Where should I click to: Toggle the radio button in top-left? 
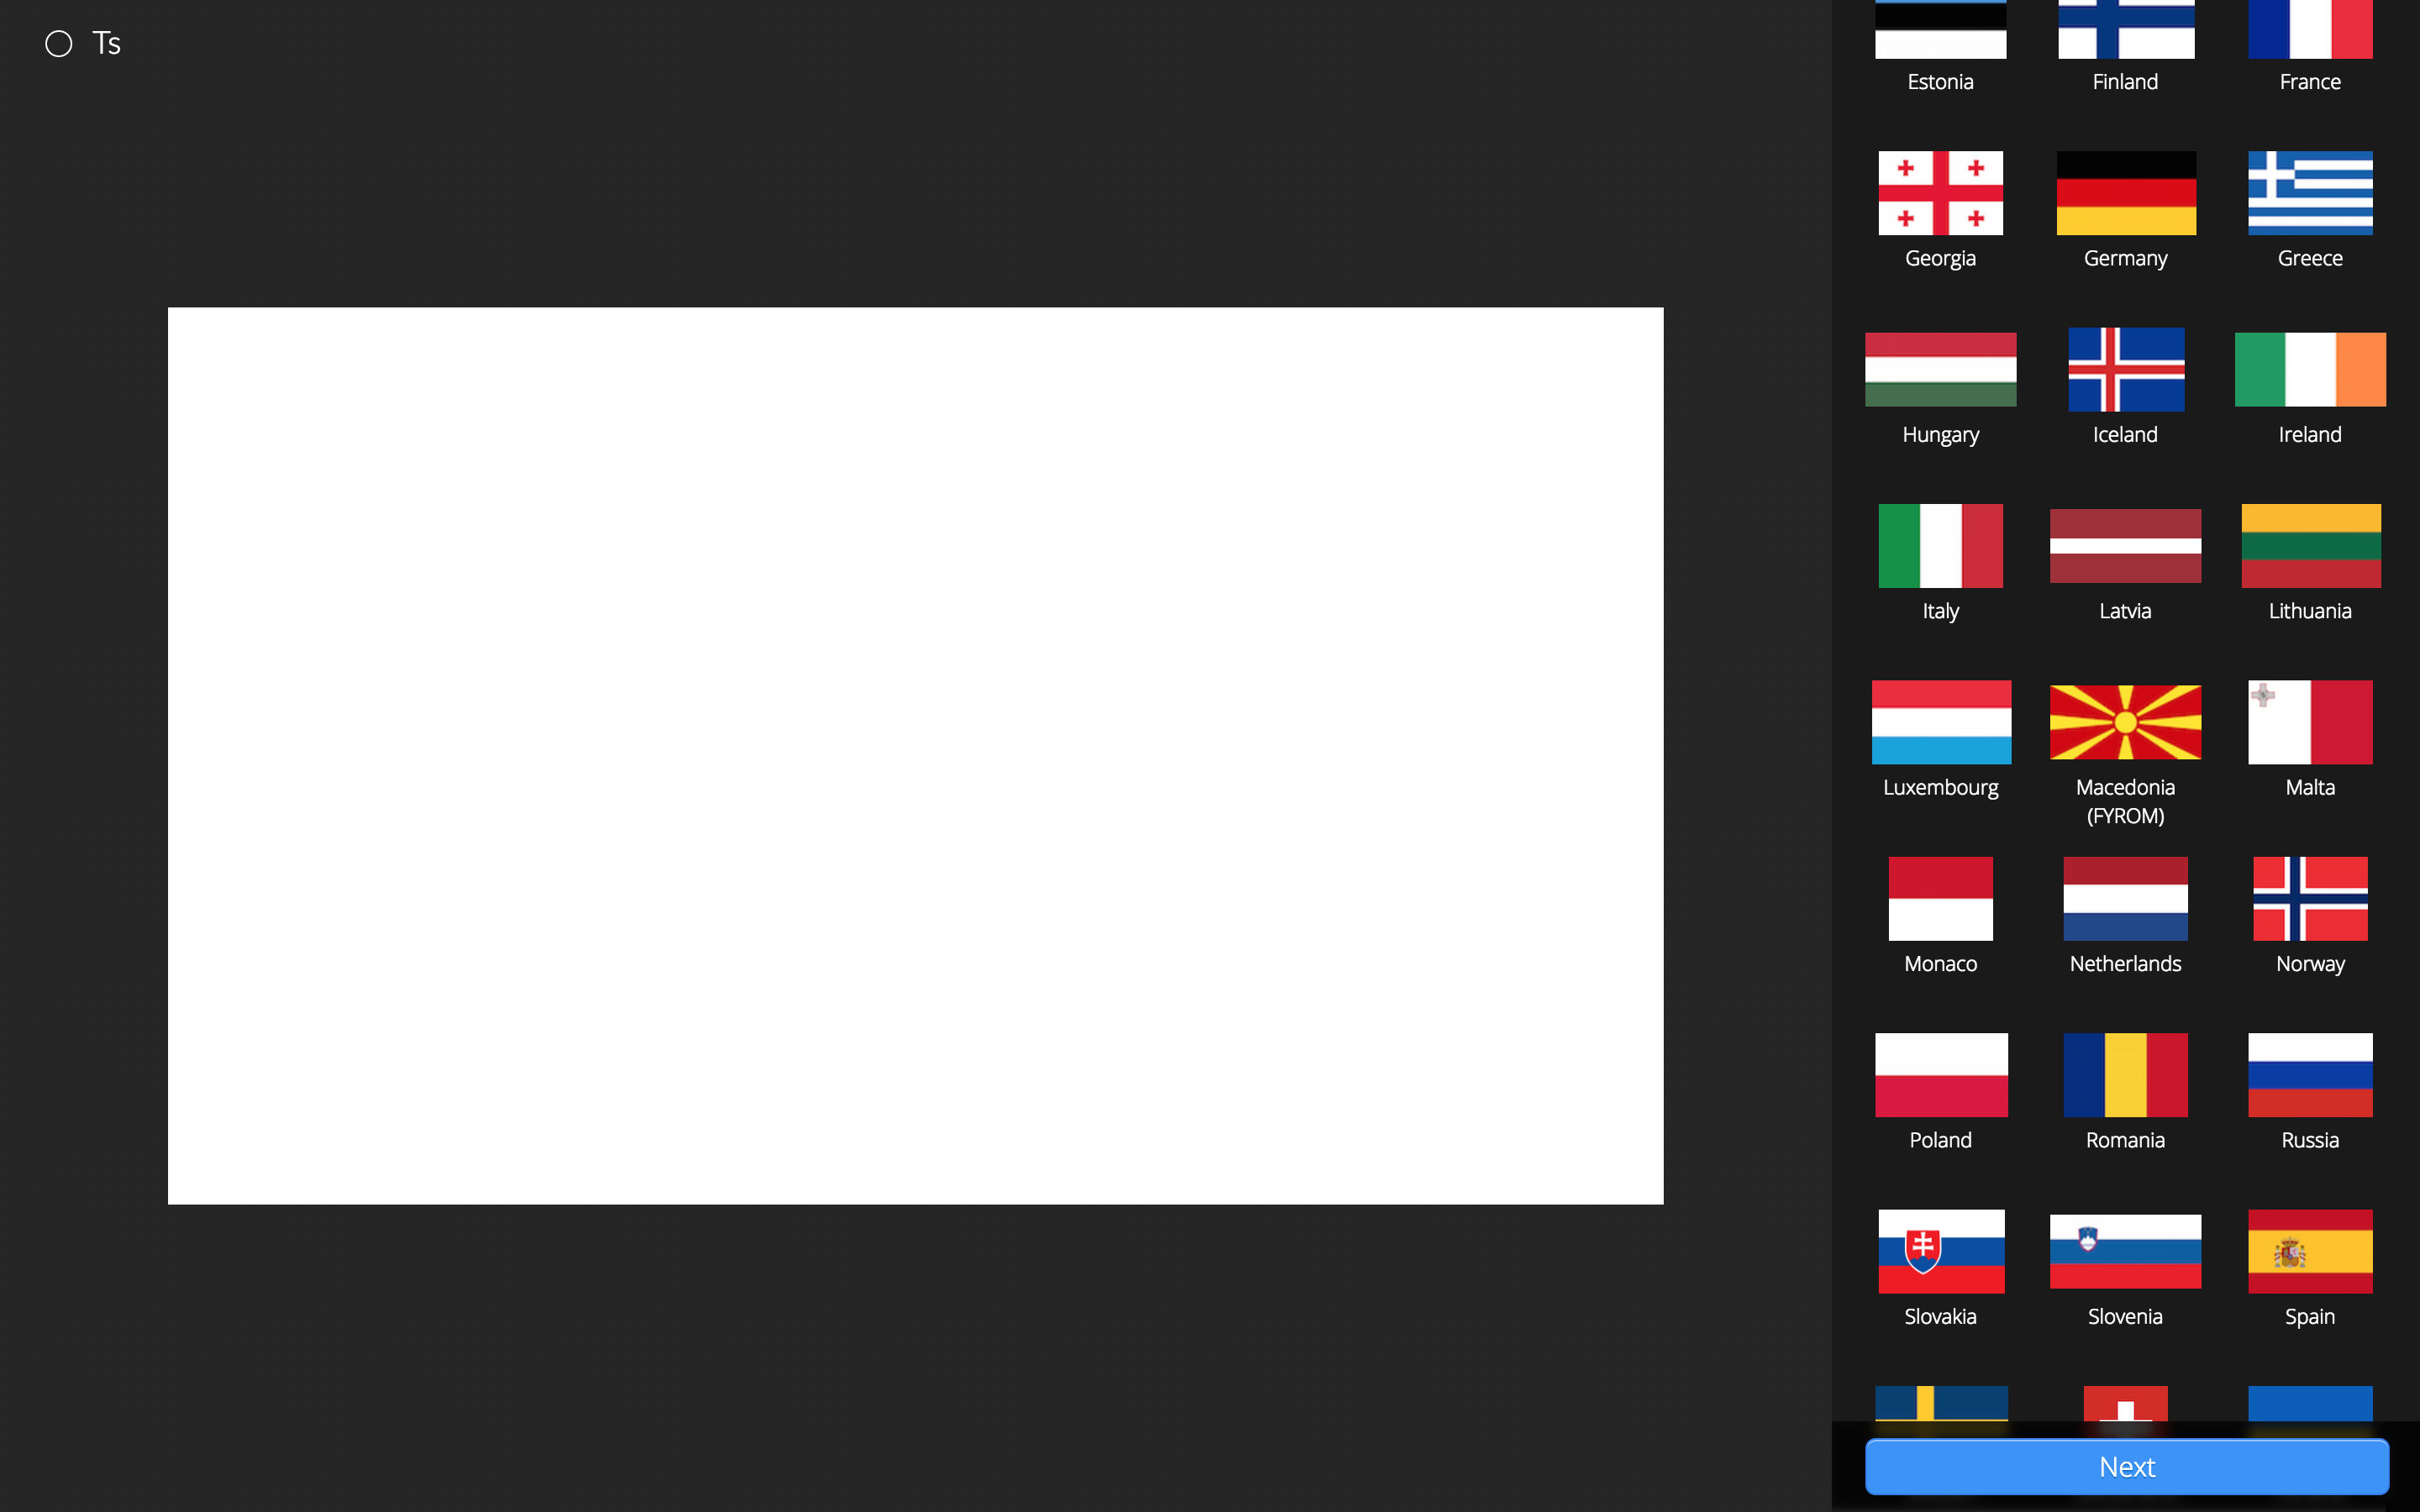pyautogui.click(x=57, y=44)
